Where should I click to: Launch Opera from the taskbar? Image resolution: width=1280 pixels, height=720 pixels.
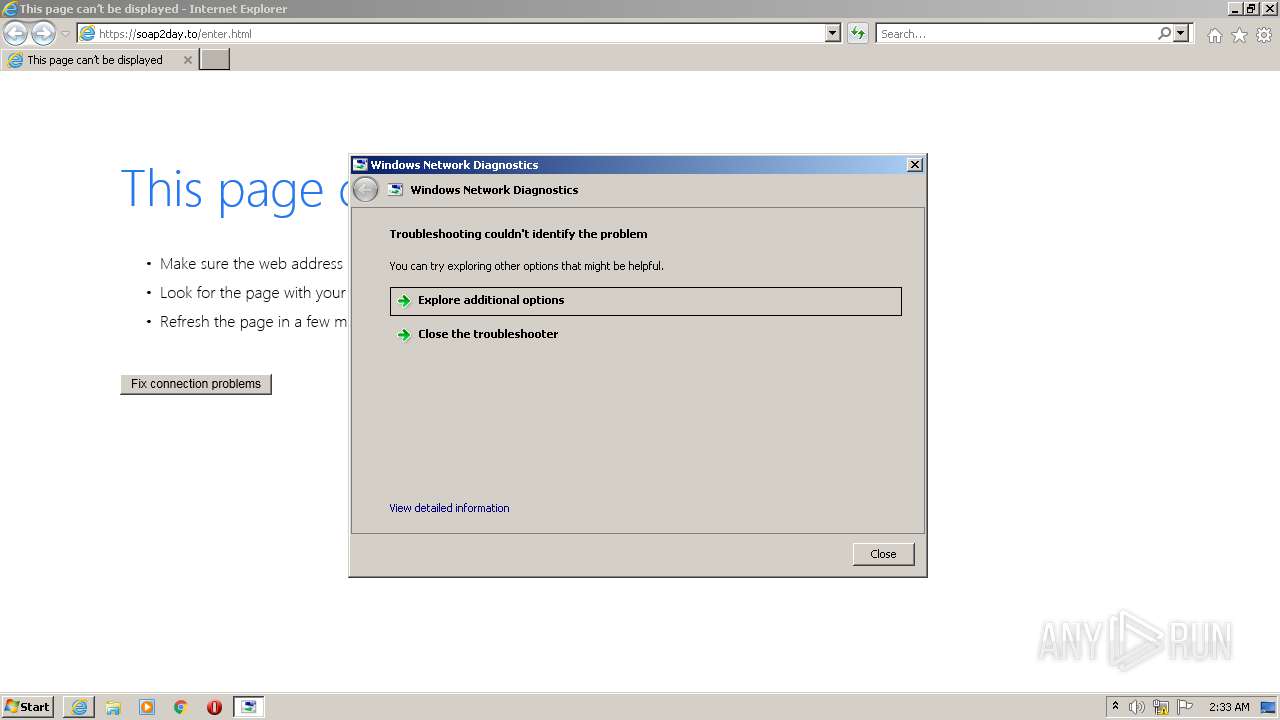(214, 707)
